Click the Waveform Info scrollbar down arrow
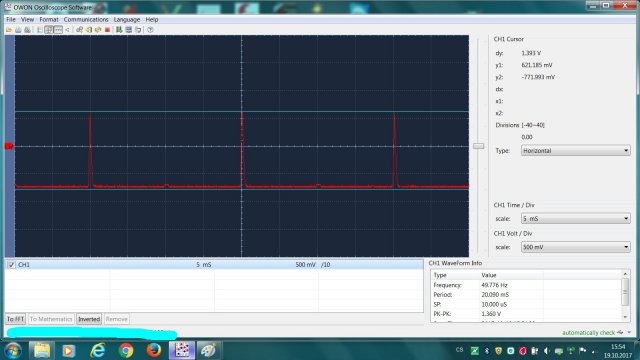640x360 pixels. click(x=625, y=317)
